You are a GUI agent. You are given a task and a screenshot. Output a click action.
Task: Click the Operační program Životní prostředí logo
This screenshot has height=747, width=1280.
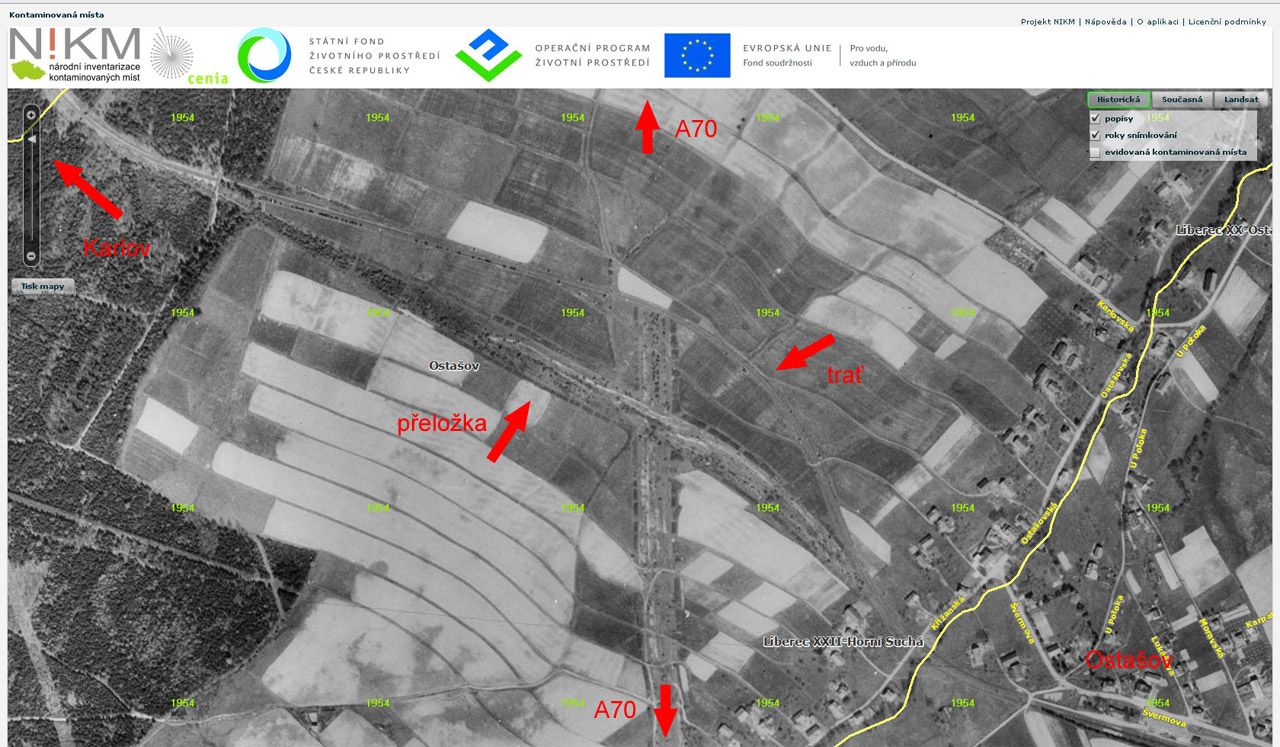(553, 56)
